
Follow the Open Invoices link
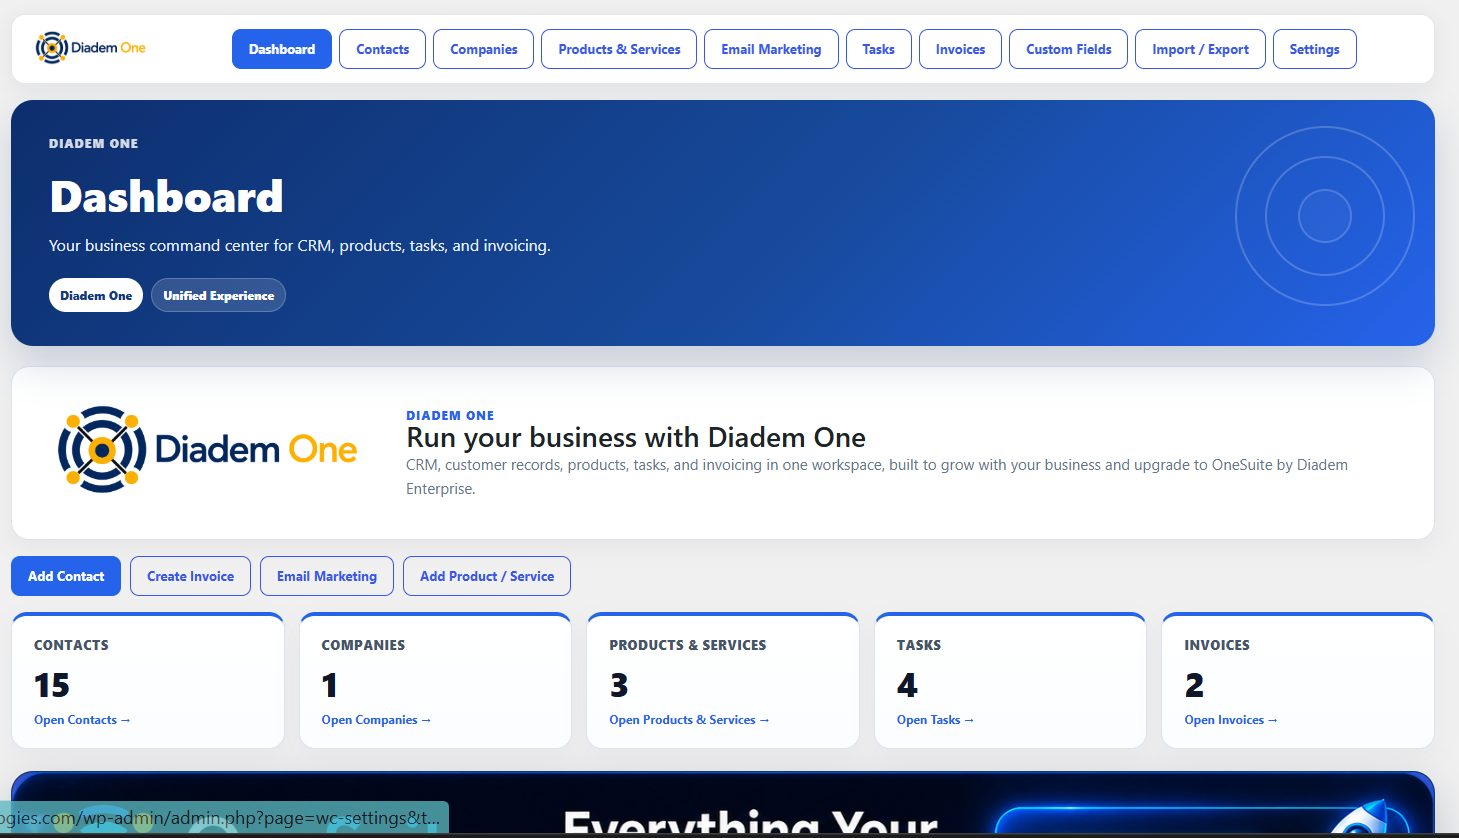pyautogui.click(x=1231, y=720)
